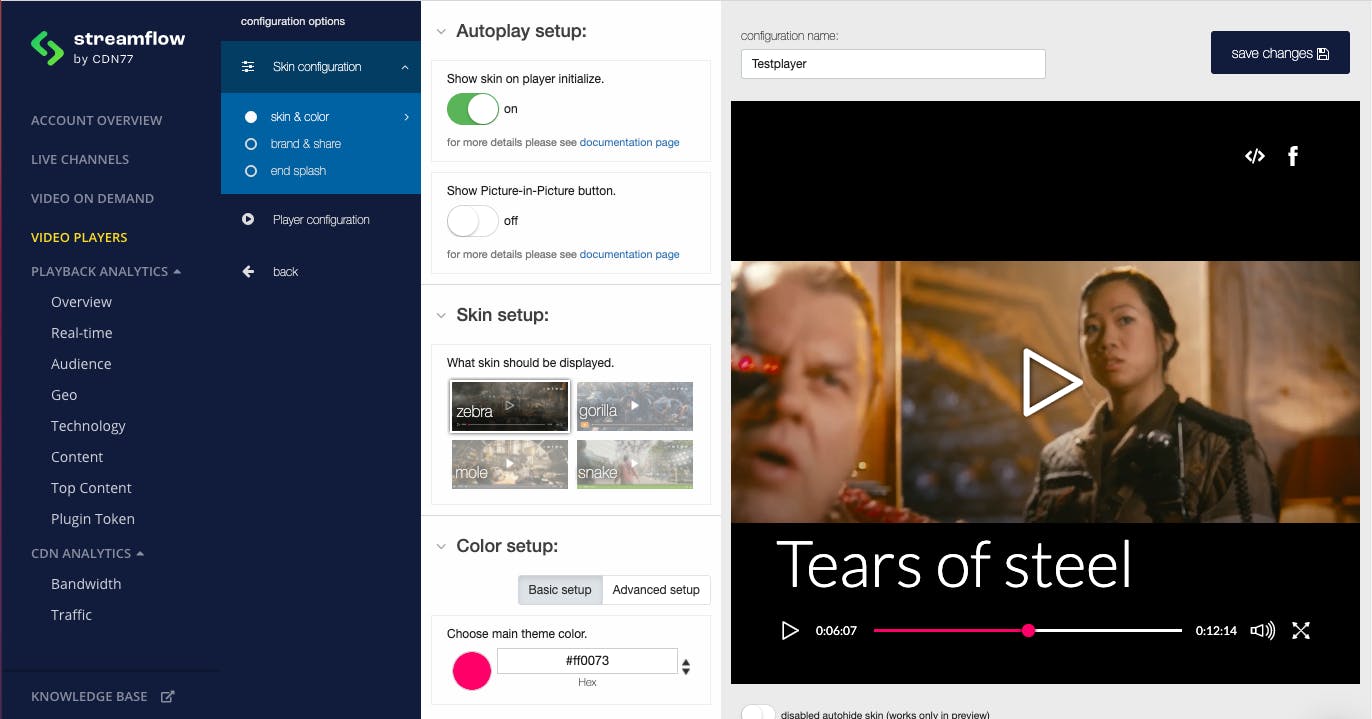
Task: Click the Facebook share icon in player
Action: 1293,156
